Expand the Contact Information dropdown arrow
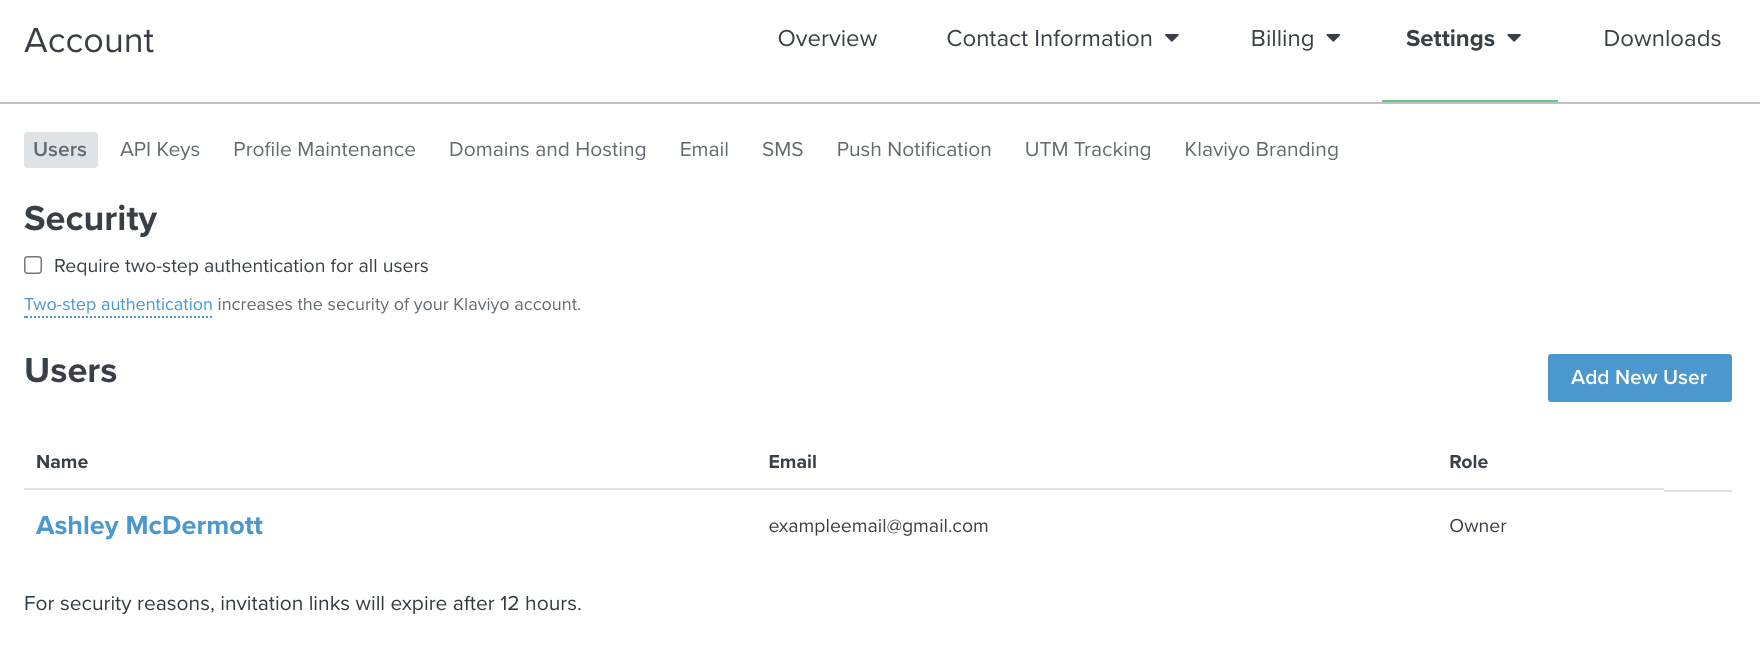Image resolution: width=1760 pixels, height=650 pixels. (x=1172, y=38)
